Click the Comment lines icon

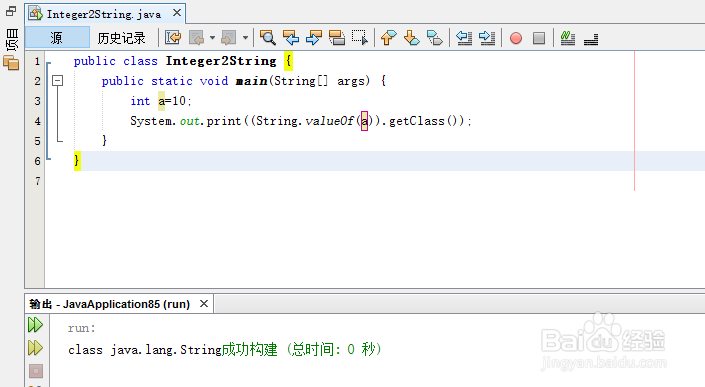point(568,38)
